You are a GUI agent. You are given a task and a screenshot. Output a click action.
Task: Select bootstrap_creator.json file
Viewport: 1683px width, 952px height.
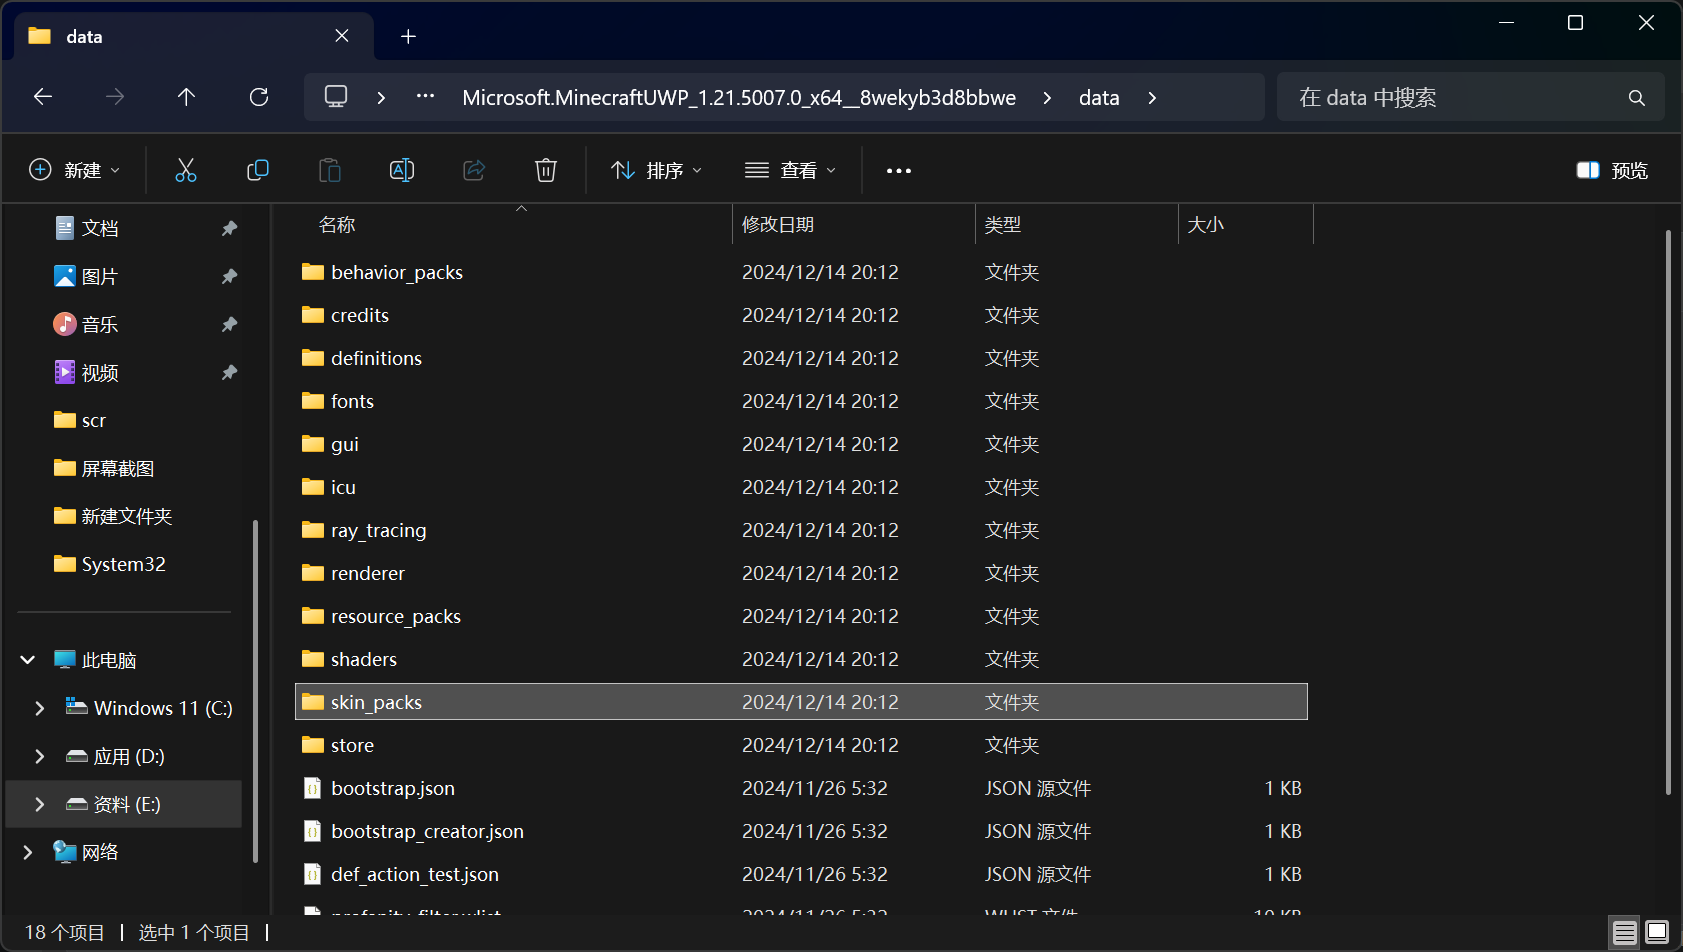pos(801,831)
